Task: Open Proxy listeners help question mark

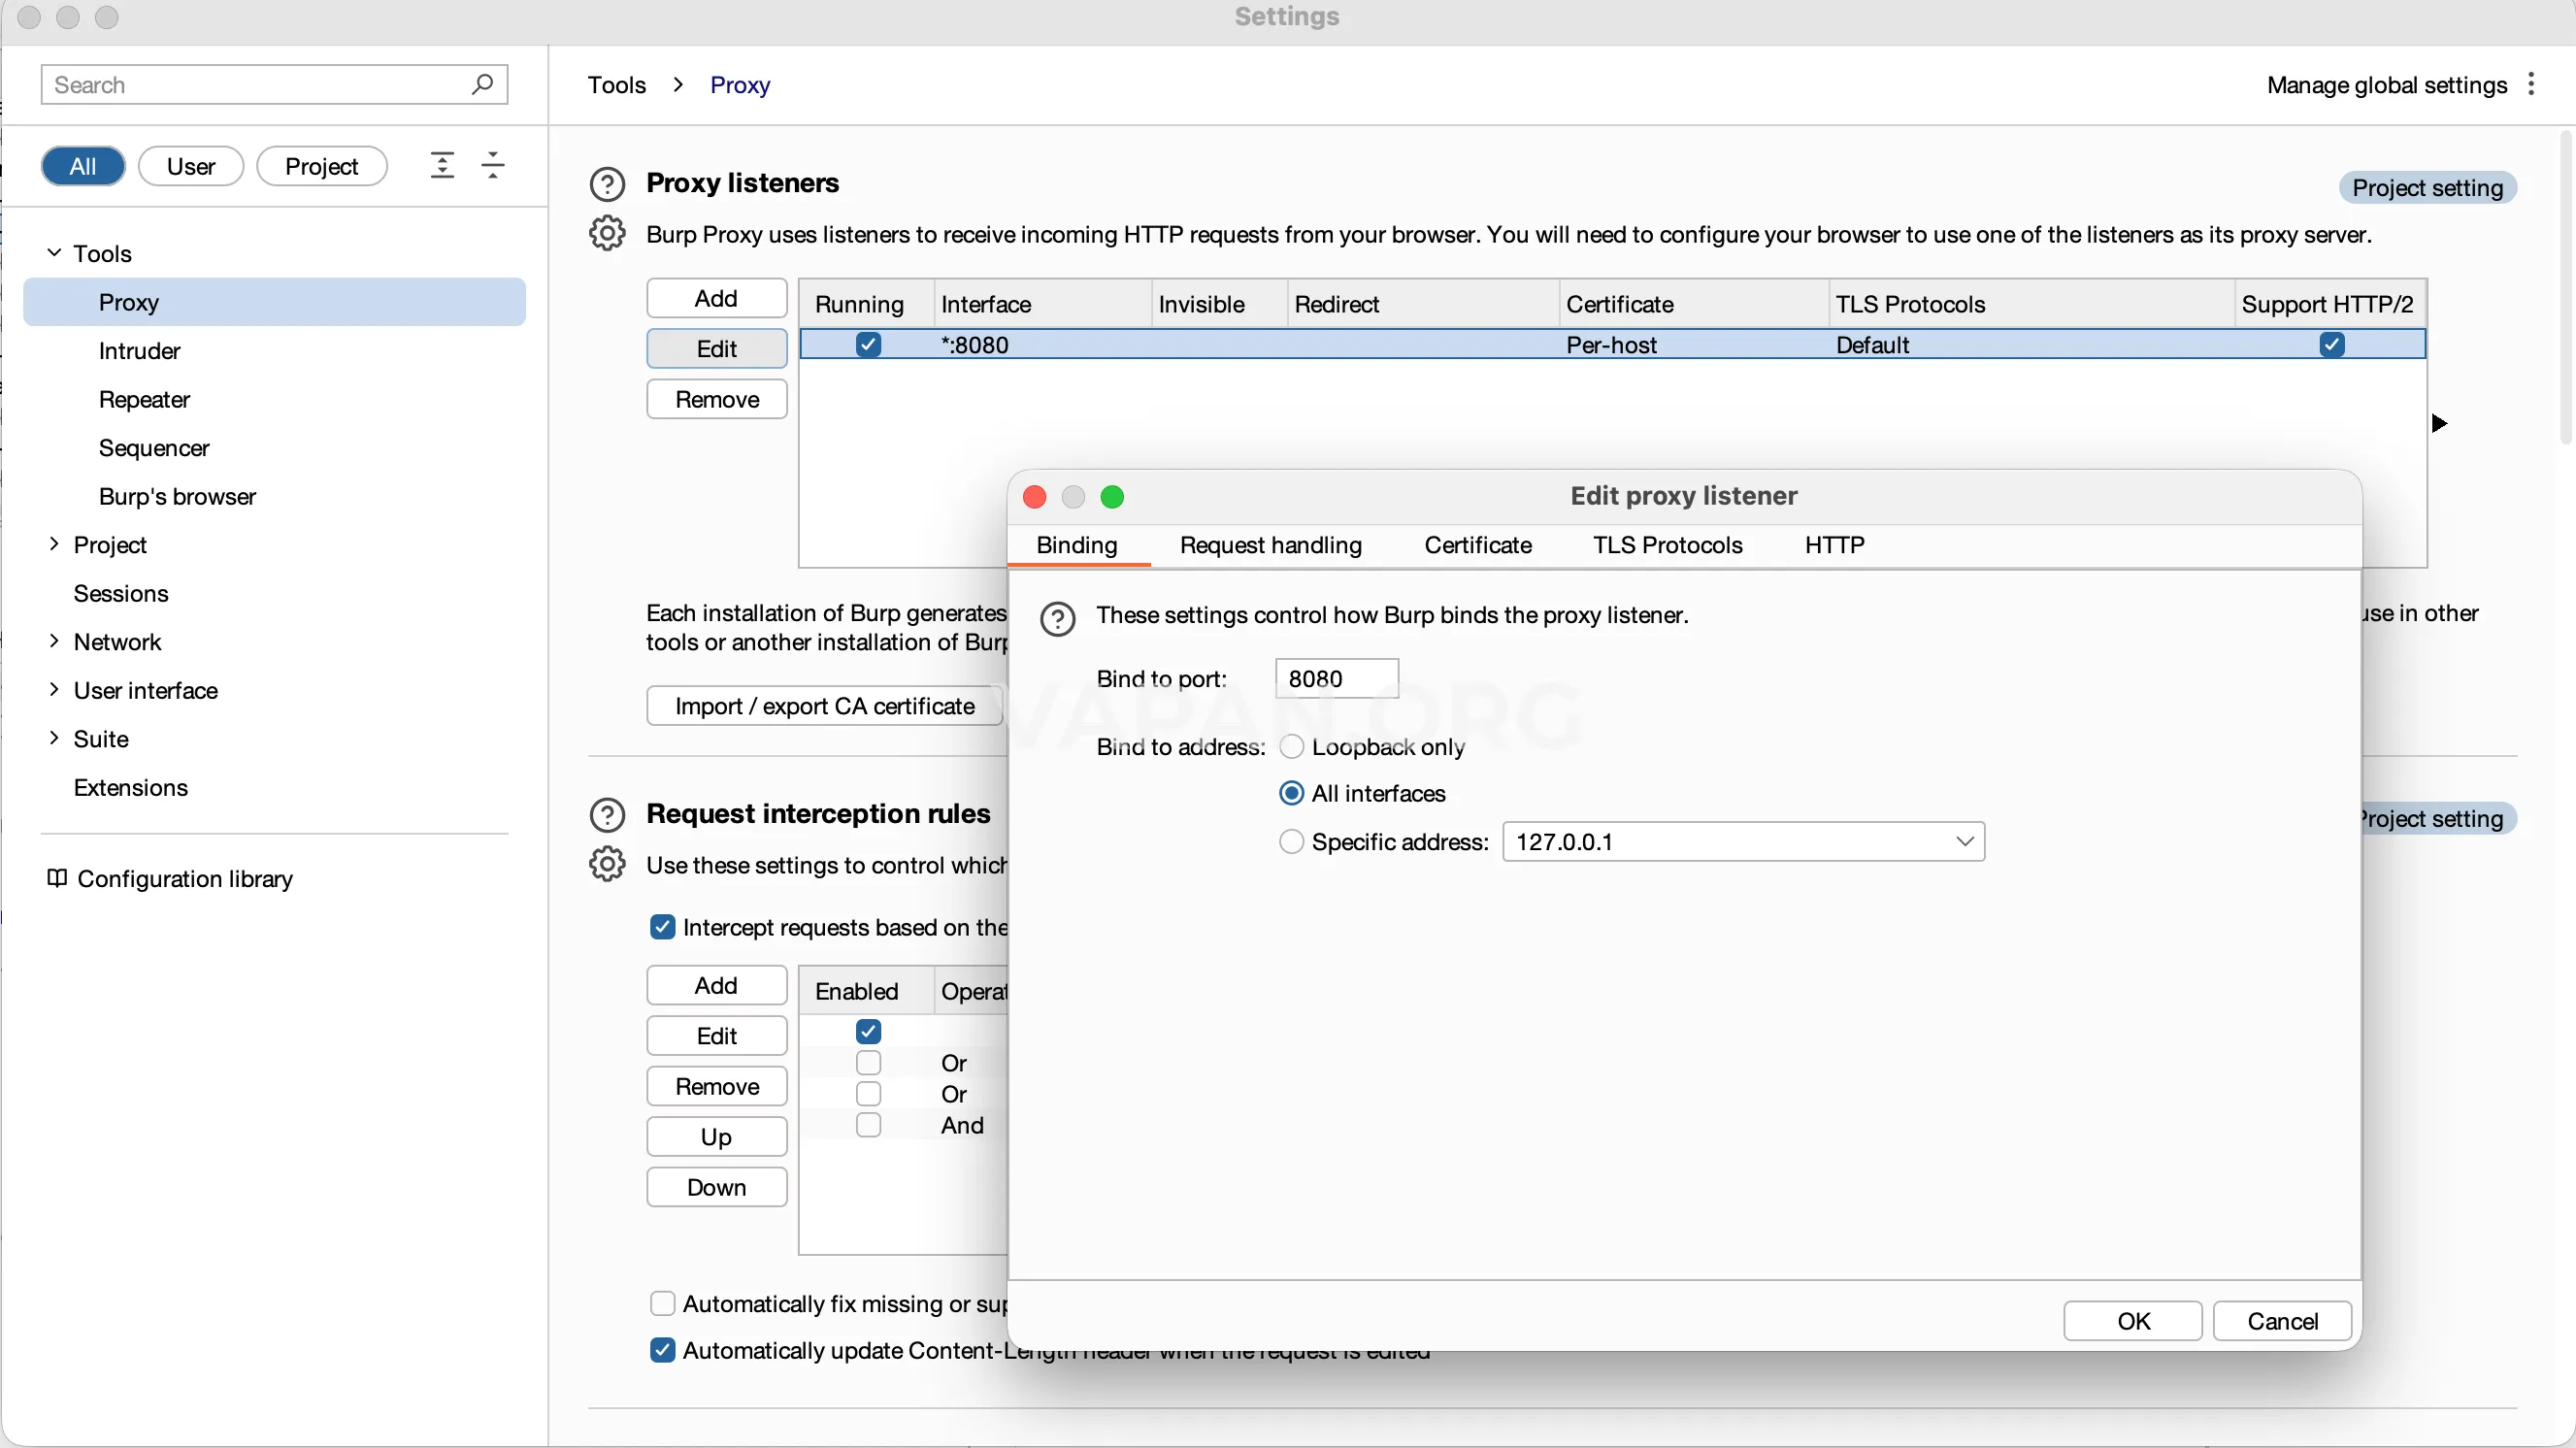Action: pyautogui.click(x=607, y=184)
